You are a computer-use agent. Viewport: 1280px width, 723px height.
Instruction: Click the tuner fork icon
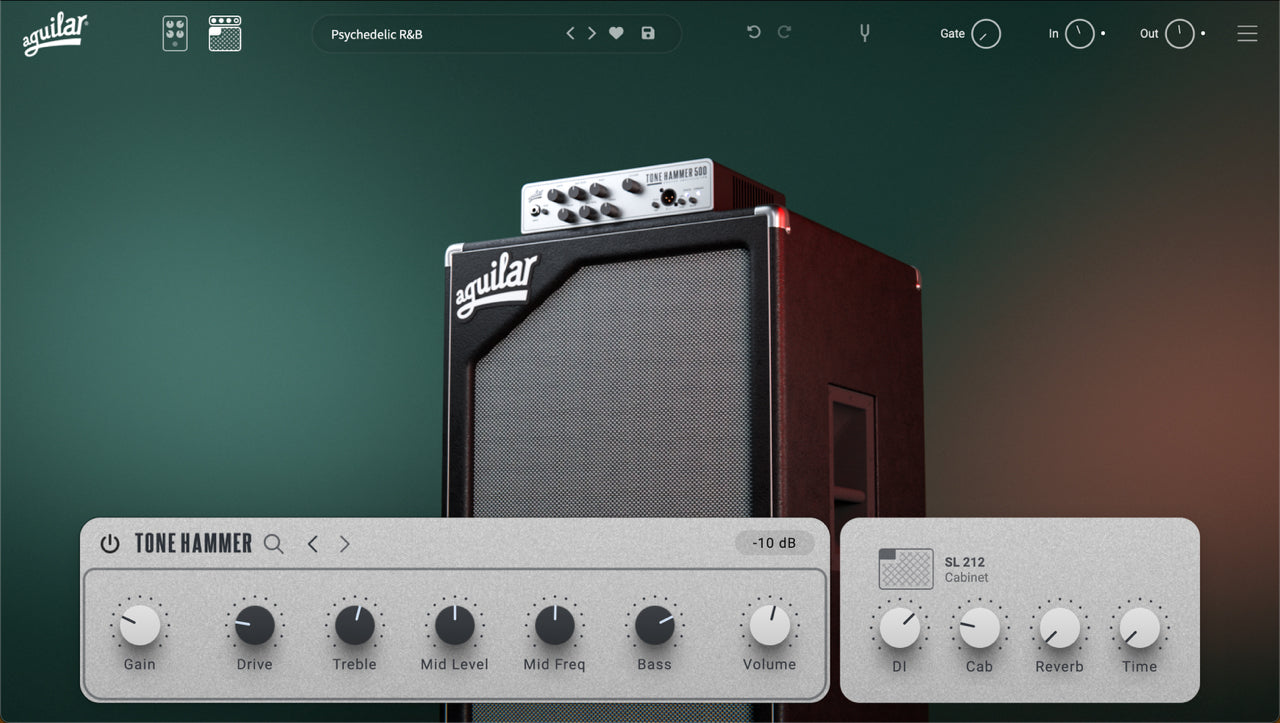pyautogui.click(x=863, y=32)
